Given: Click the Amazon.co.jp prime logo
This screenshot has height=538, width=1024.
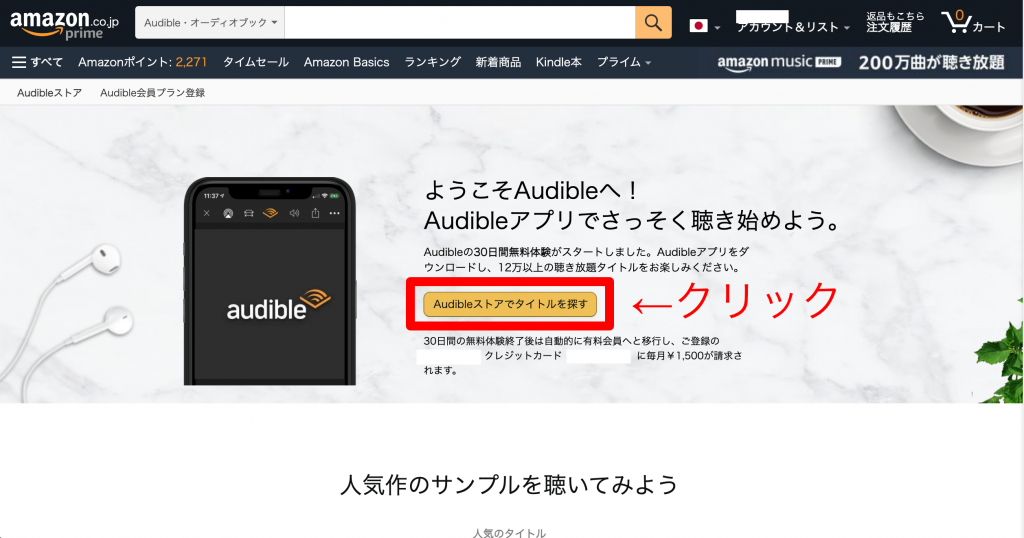Looking at the screenshot, I should click(x=62, y=22).
